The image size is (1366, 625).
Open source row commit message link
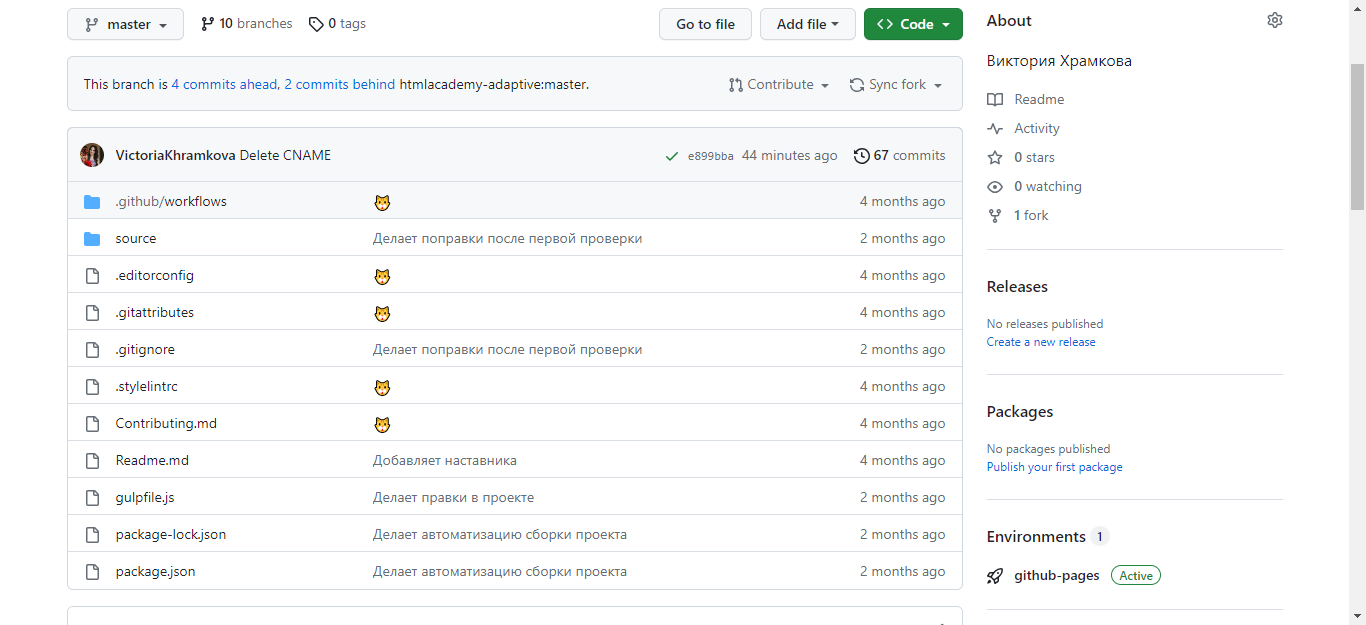(507, 238)
